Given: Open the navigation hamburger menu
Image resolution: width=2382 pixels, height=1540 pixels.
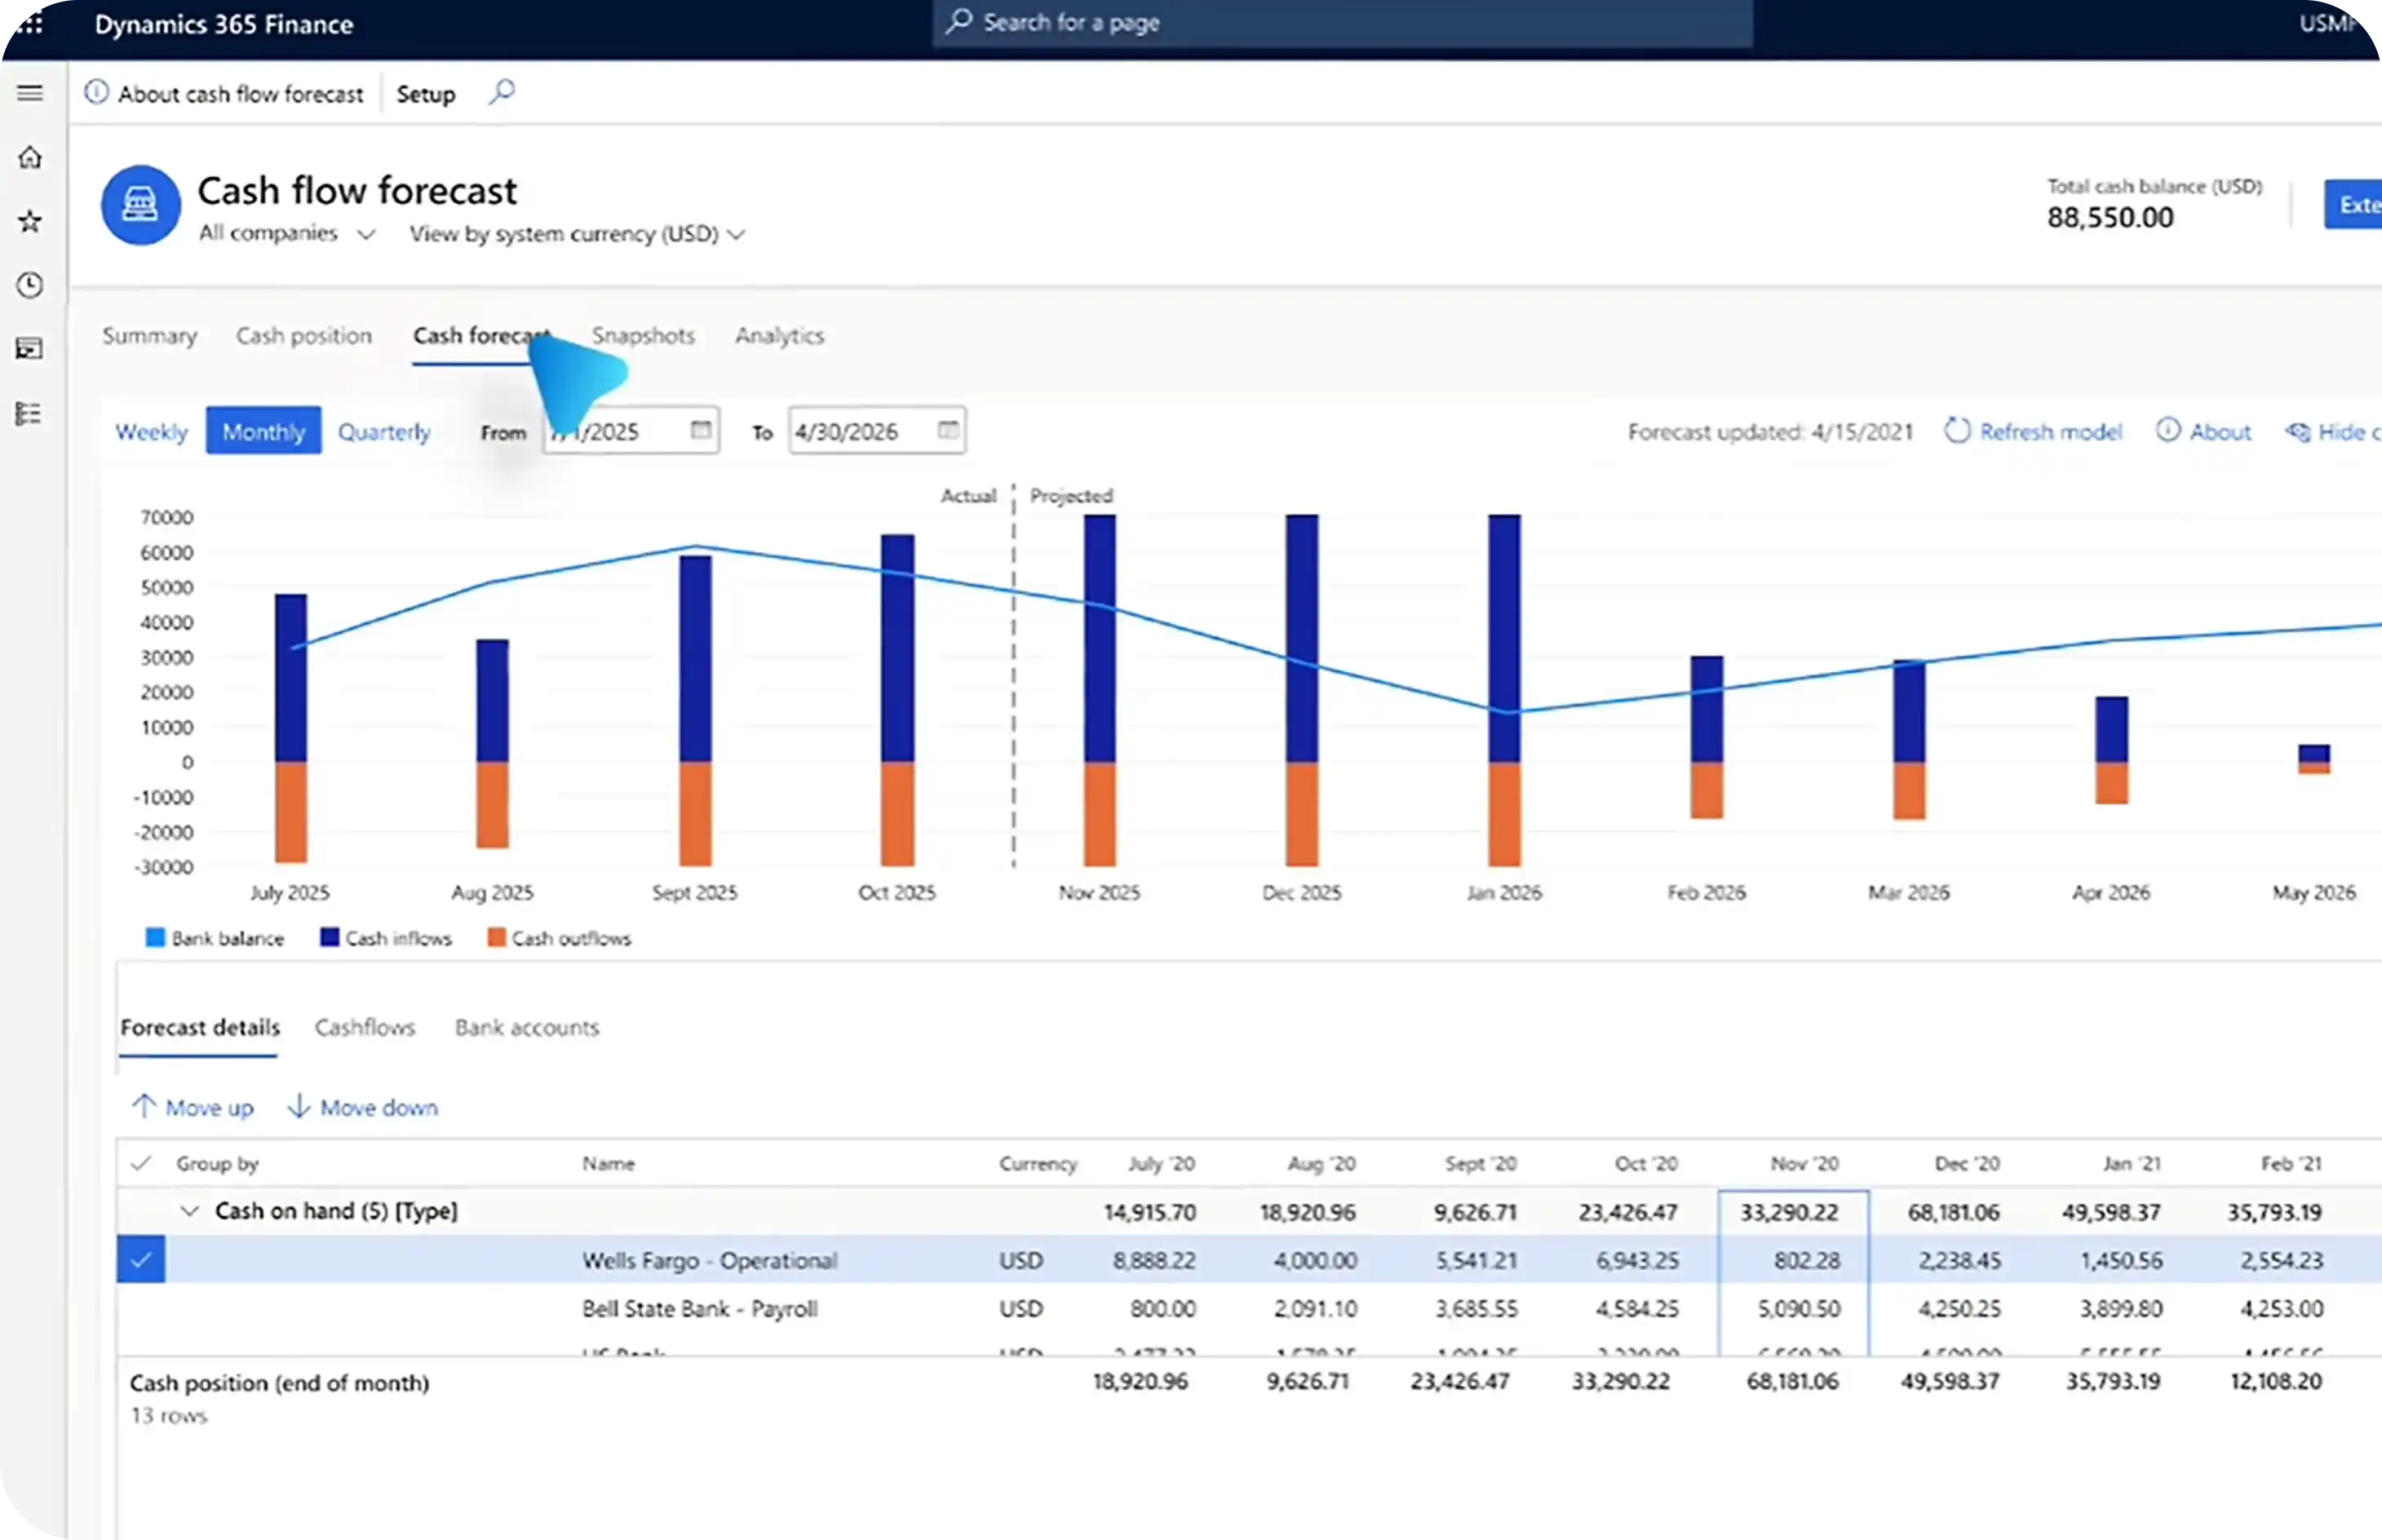Looking at the screenshot, I should (29, 92).
